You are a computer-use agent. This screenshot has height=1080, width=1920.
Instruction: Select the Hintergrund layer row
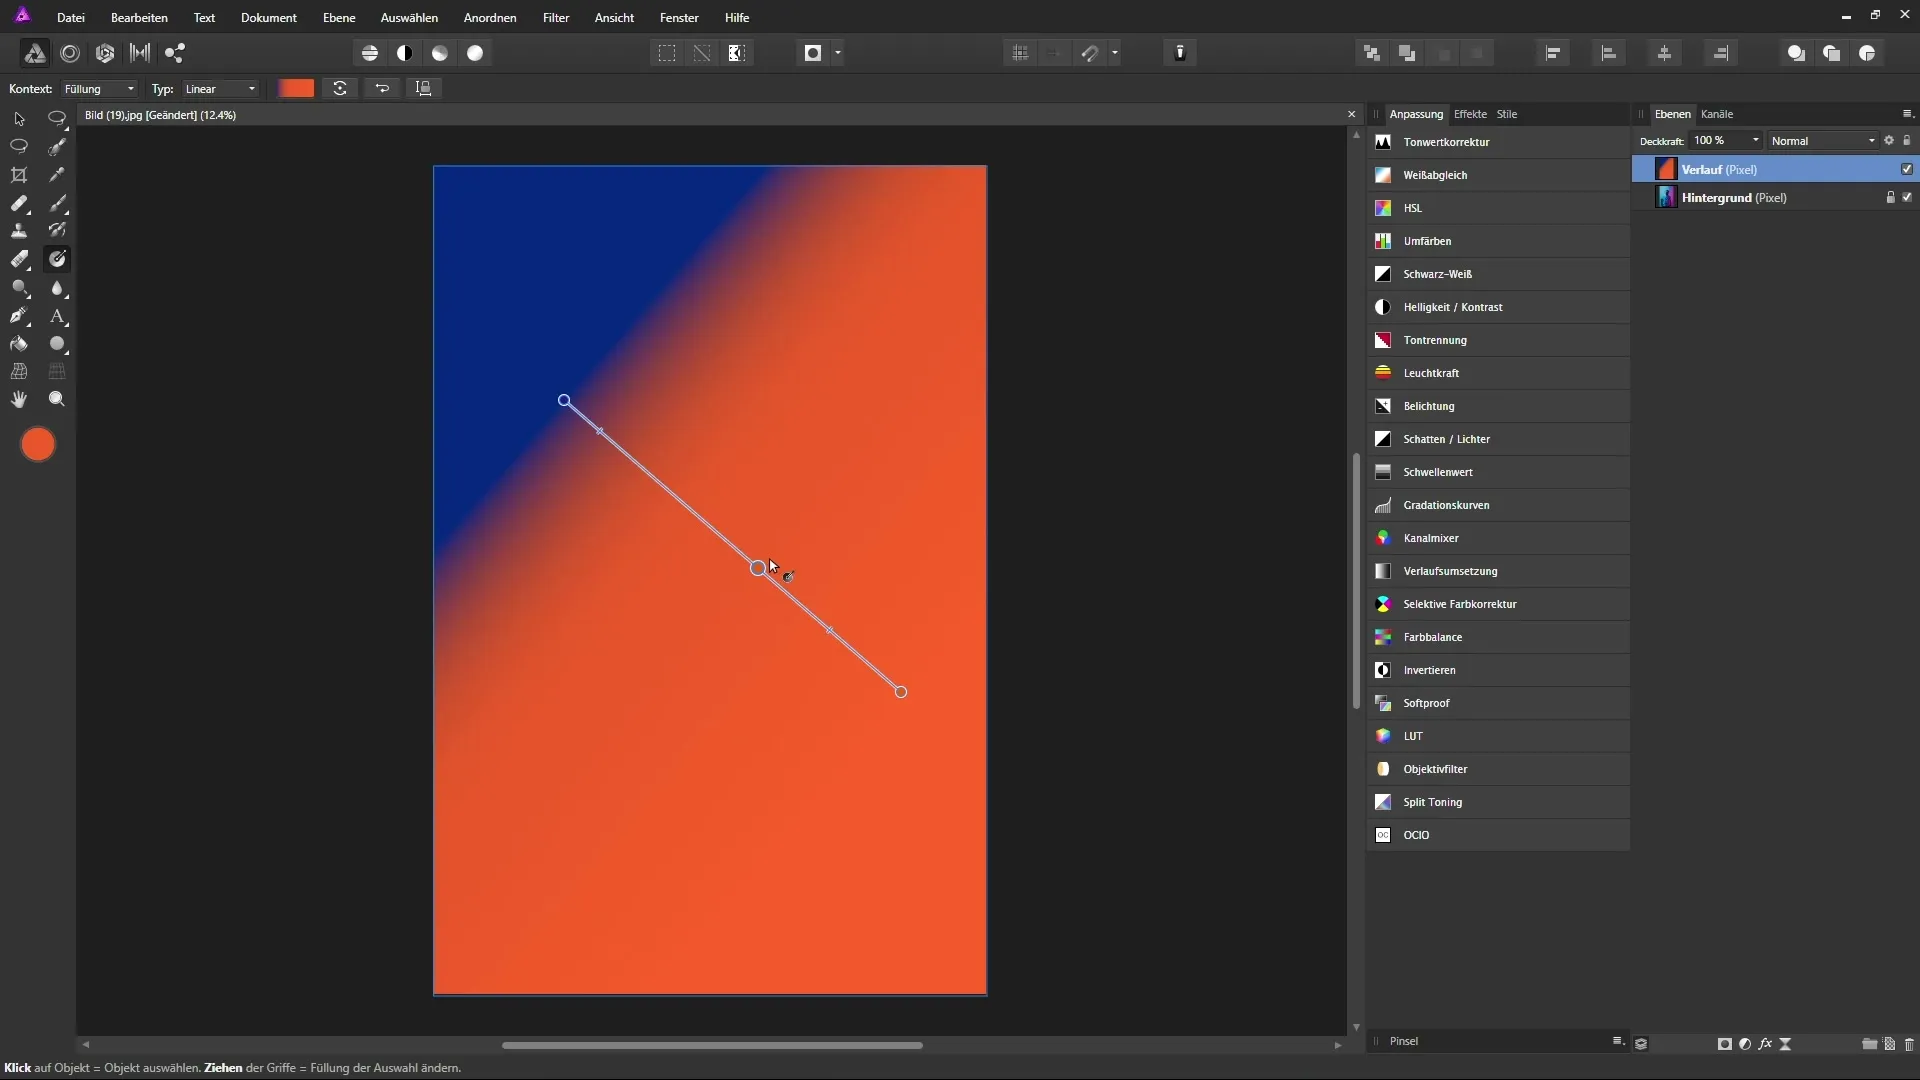(x=1775, y=197)
